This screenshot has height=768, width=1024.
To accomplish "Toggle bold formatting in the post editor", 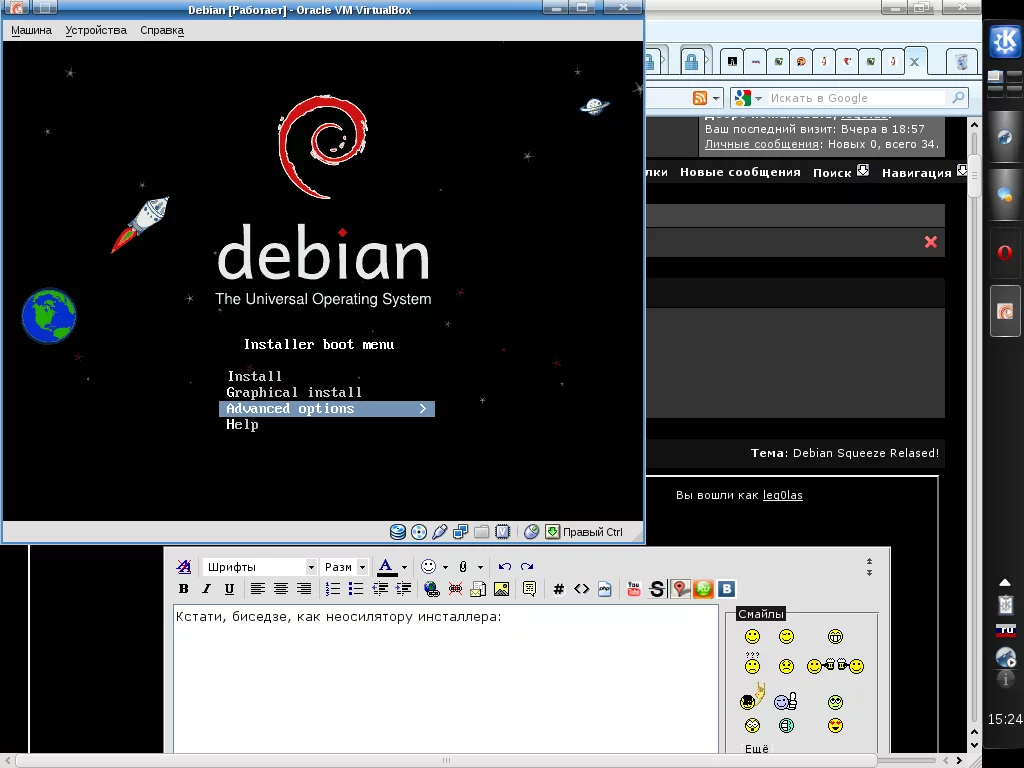I will [184, 589].
